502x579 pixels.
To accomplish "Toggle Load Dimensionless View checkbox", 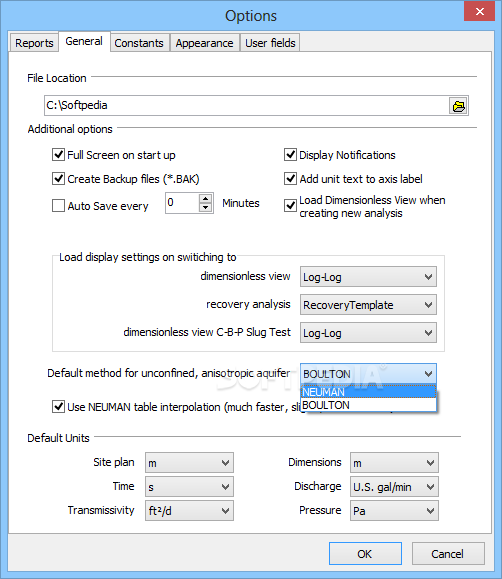I will (x=290, y=206).
